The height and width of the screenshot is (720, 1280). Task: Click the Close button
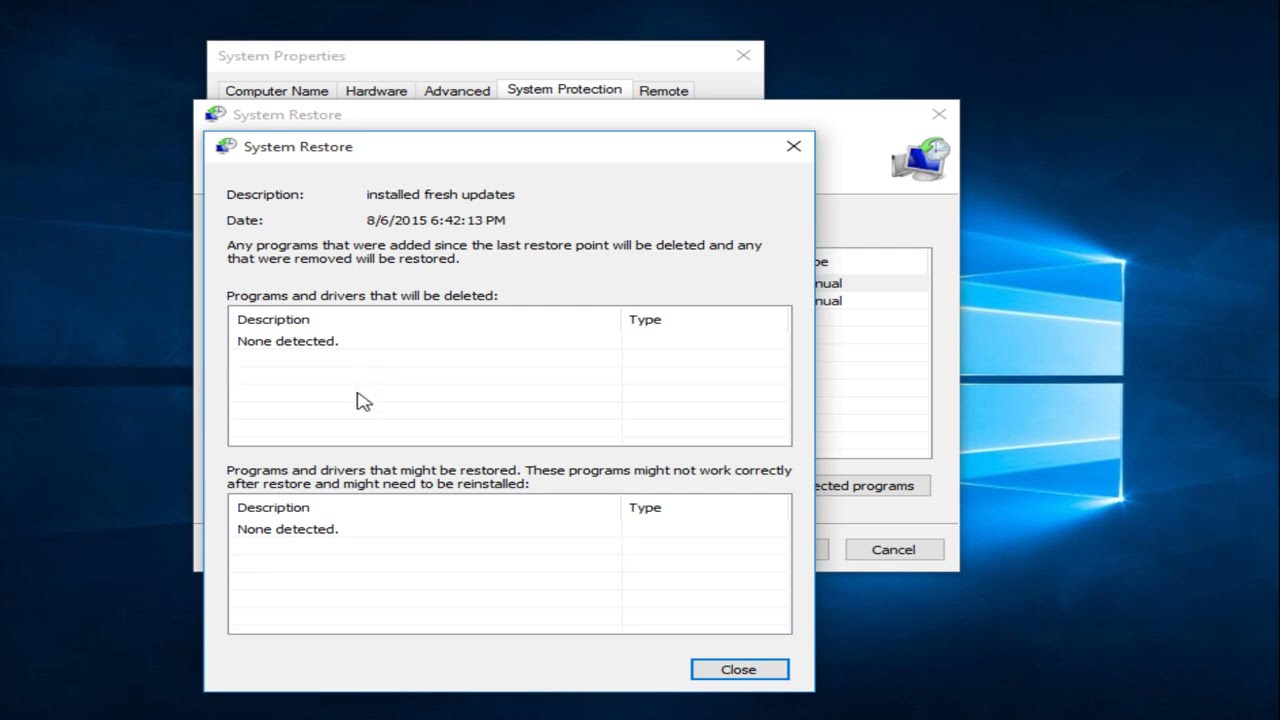point(739,669)
